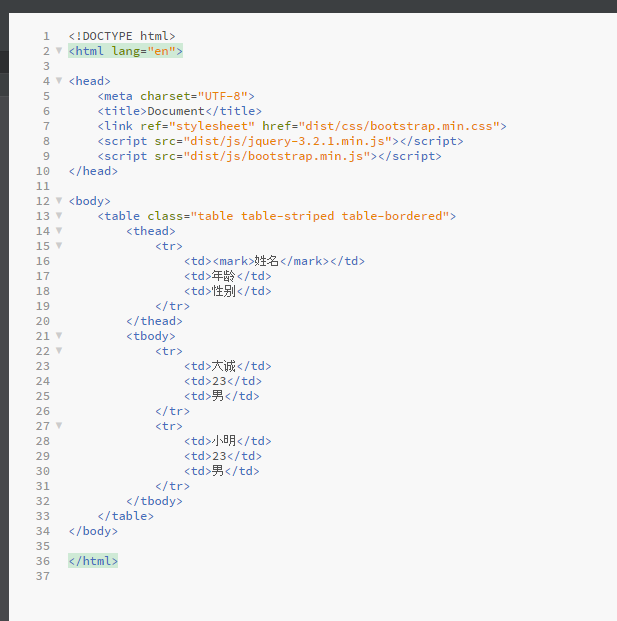
Task: Click the opening <thead> tag on line 14
Action: tap(151, 231)
